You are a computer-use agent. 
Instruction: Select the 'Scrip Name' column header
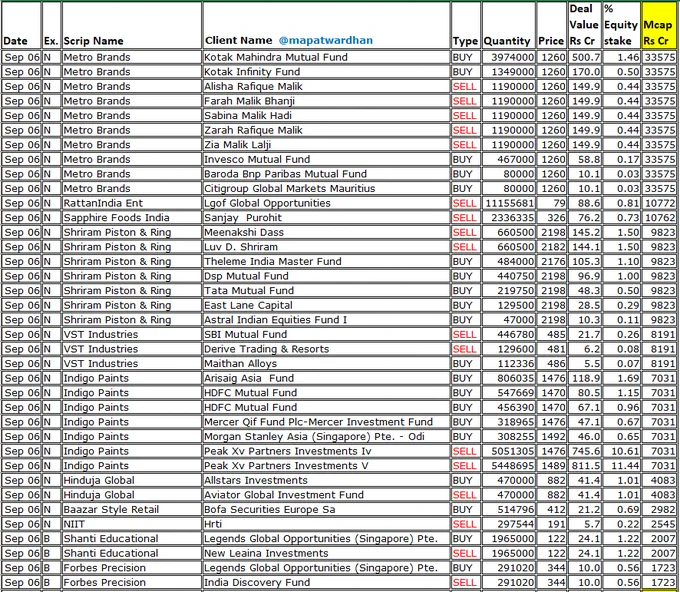[132, 25]
